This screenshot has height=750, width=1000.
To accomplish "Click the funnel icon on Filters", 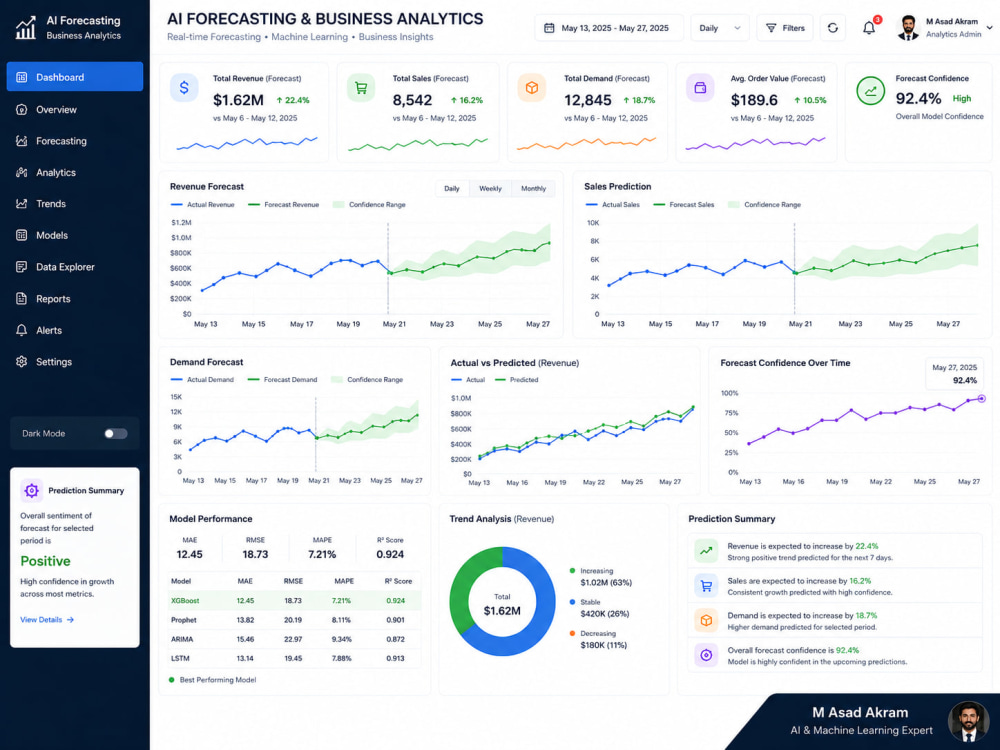I will [x=771, y=28].
